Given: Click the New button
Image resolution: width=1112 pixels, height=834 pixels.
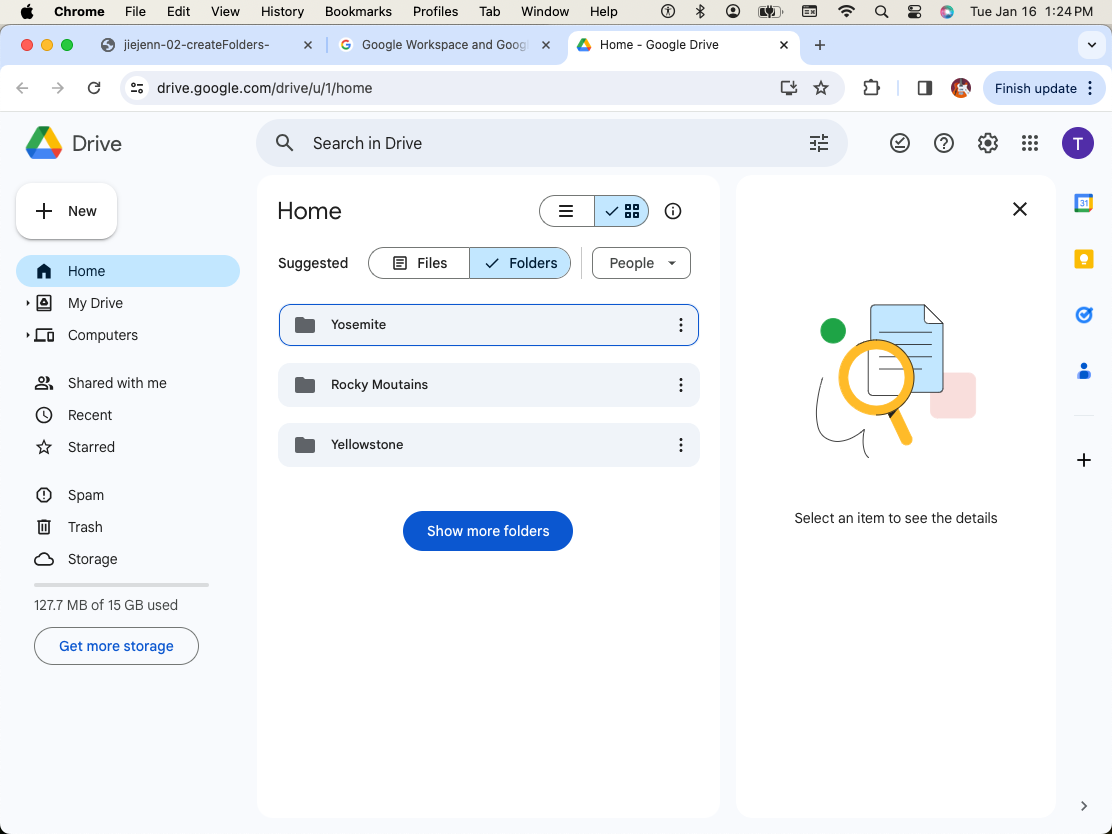Looking at the screenshot, I should (x=67, y=211).
